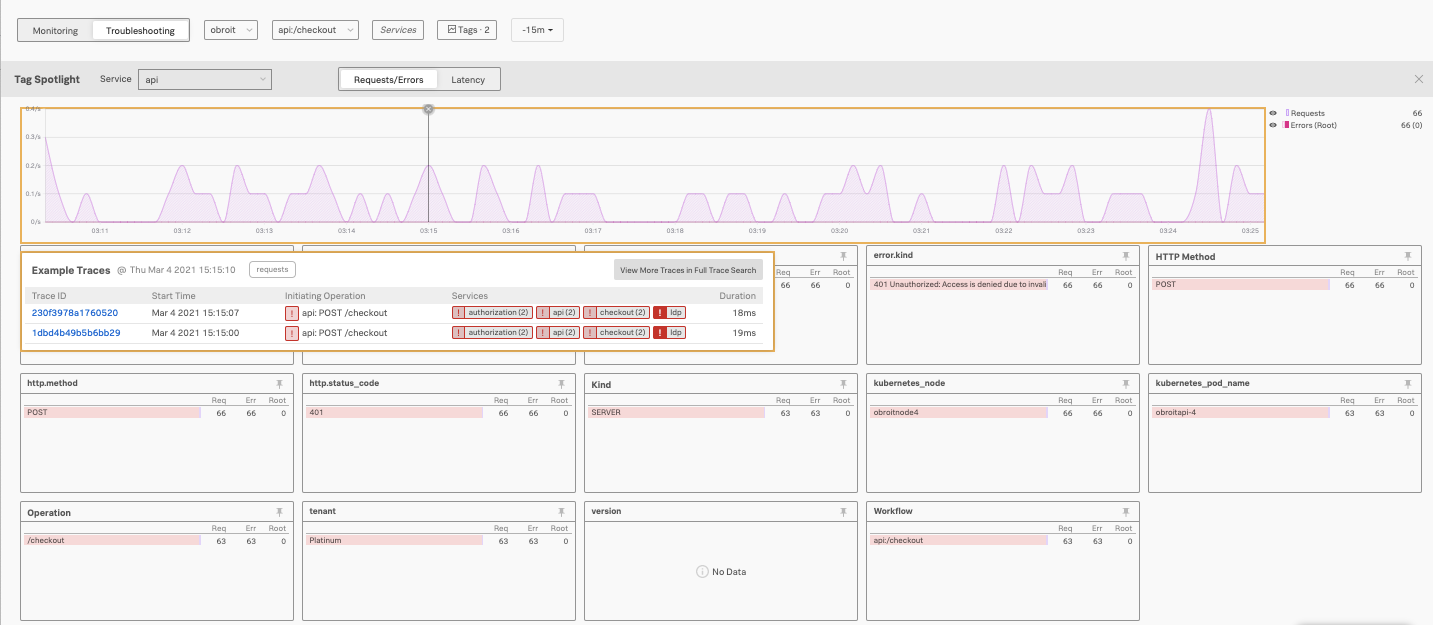The height and width of the screenshot is (625, 1433).
Task: Click idp root error icon in 18ms trace
Action: point(660,313)
